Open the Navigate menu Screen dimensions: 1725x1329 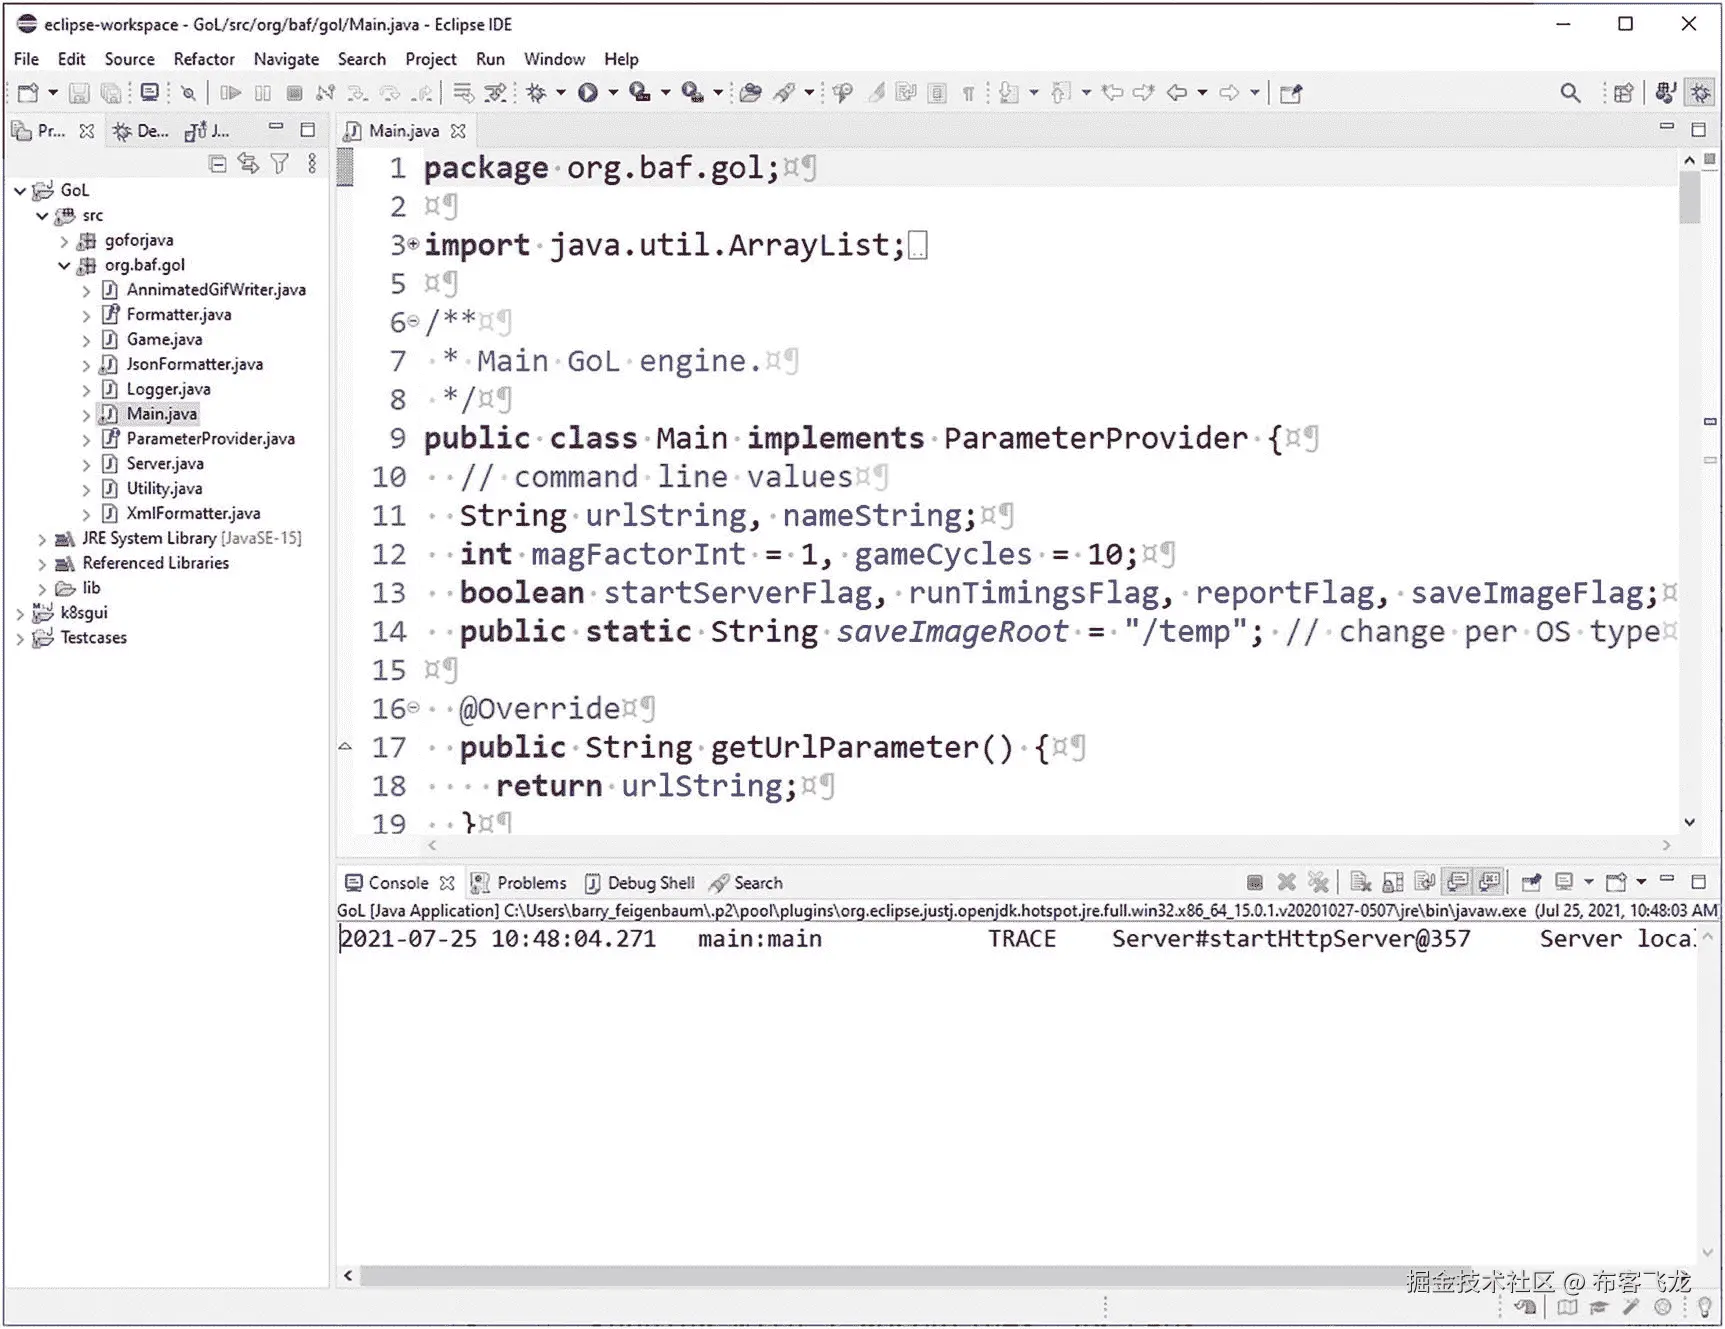pyautogui.click(x=286, y=59)
